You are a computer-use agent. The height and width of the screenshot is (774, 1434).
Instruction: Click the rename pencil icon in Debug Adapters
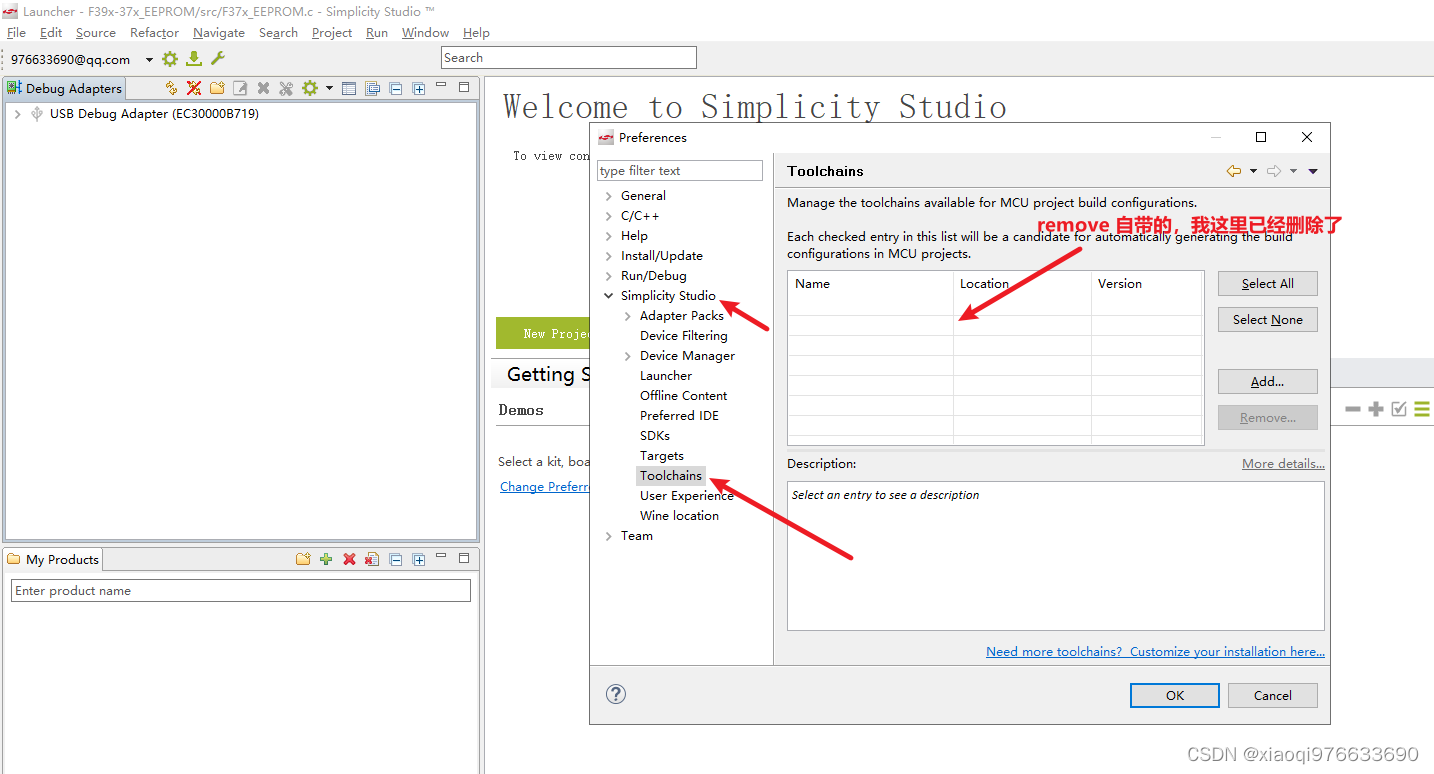pyautogui.click(x=240, y=88)
